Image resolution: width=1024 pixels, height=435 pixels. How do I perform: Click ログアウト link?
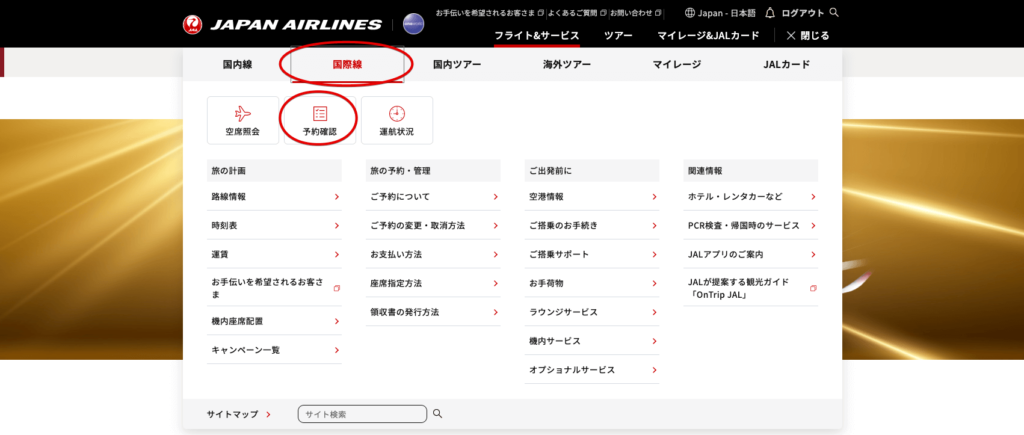pyautogui.click(x=803, y=12)
